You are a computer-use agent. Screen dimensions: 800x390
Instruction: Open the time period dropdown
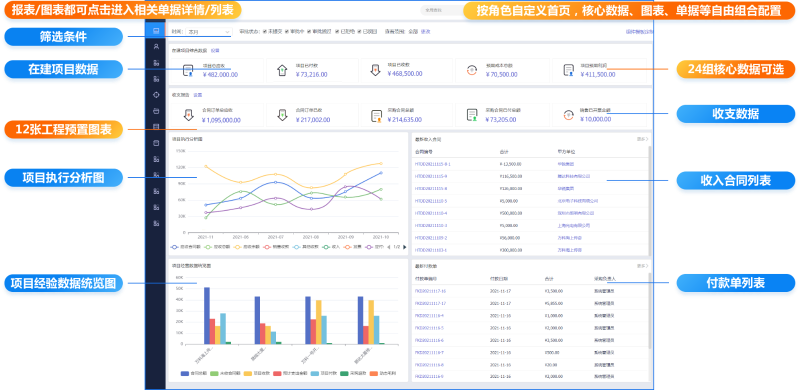click(208, 32)
